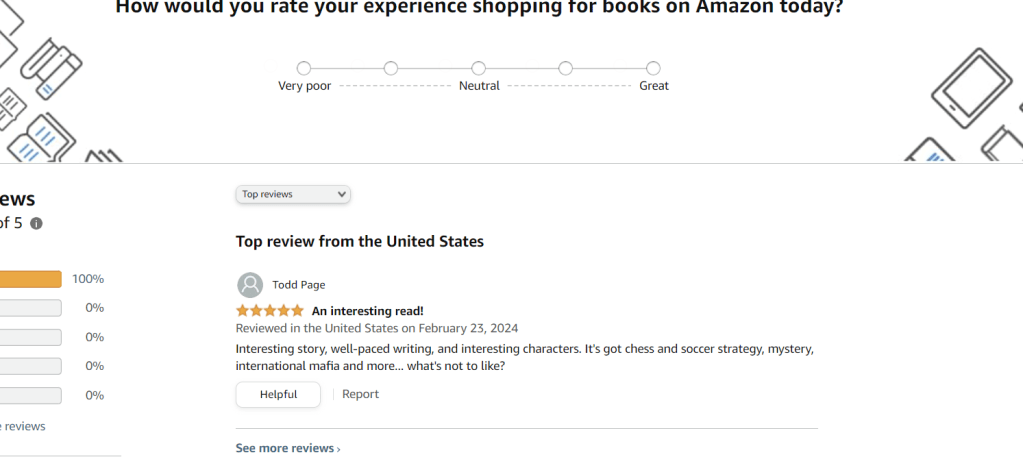This screenshot has height=457, width=1023.
Task: Click the filled orange 100% rating bar
Action: point(30,279)
